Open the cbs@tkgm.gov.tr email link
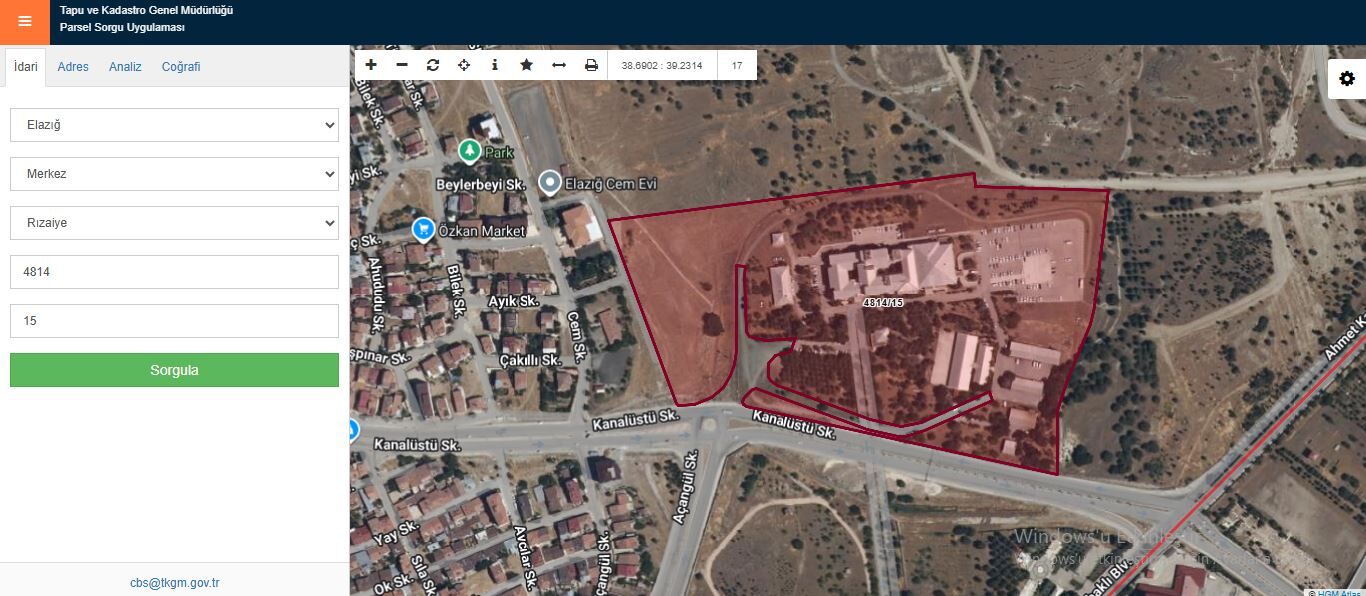 175,583
